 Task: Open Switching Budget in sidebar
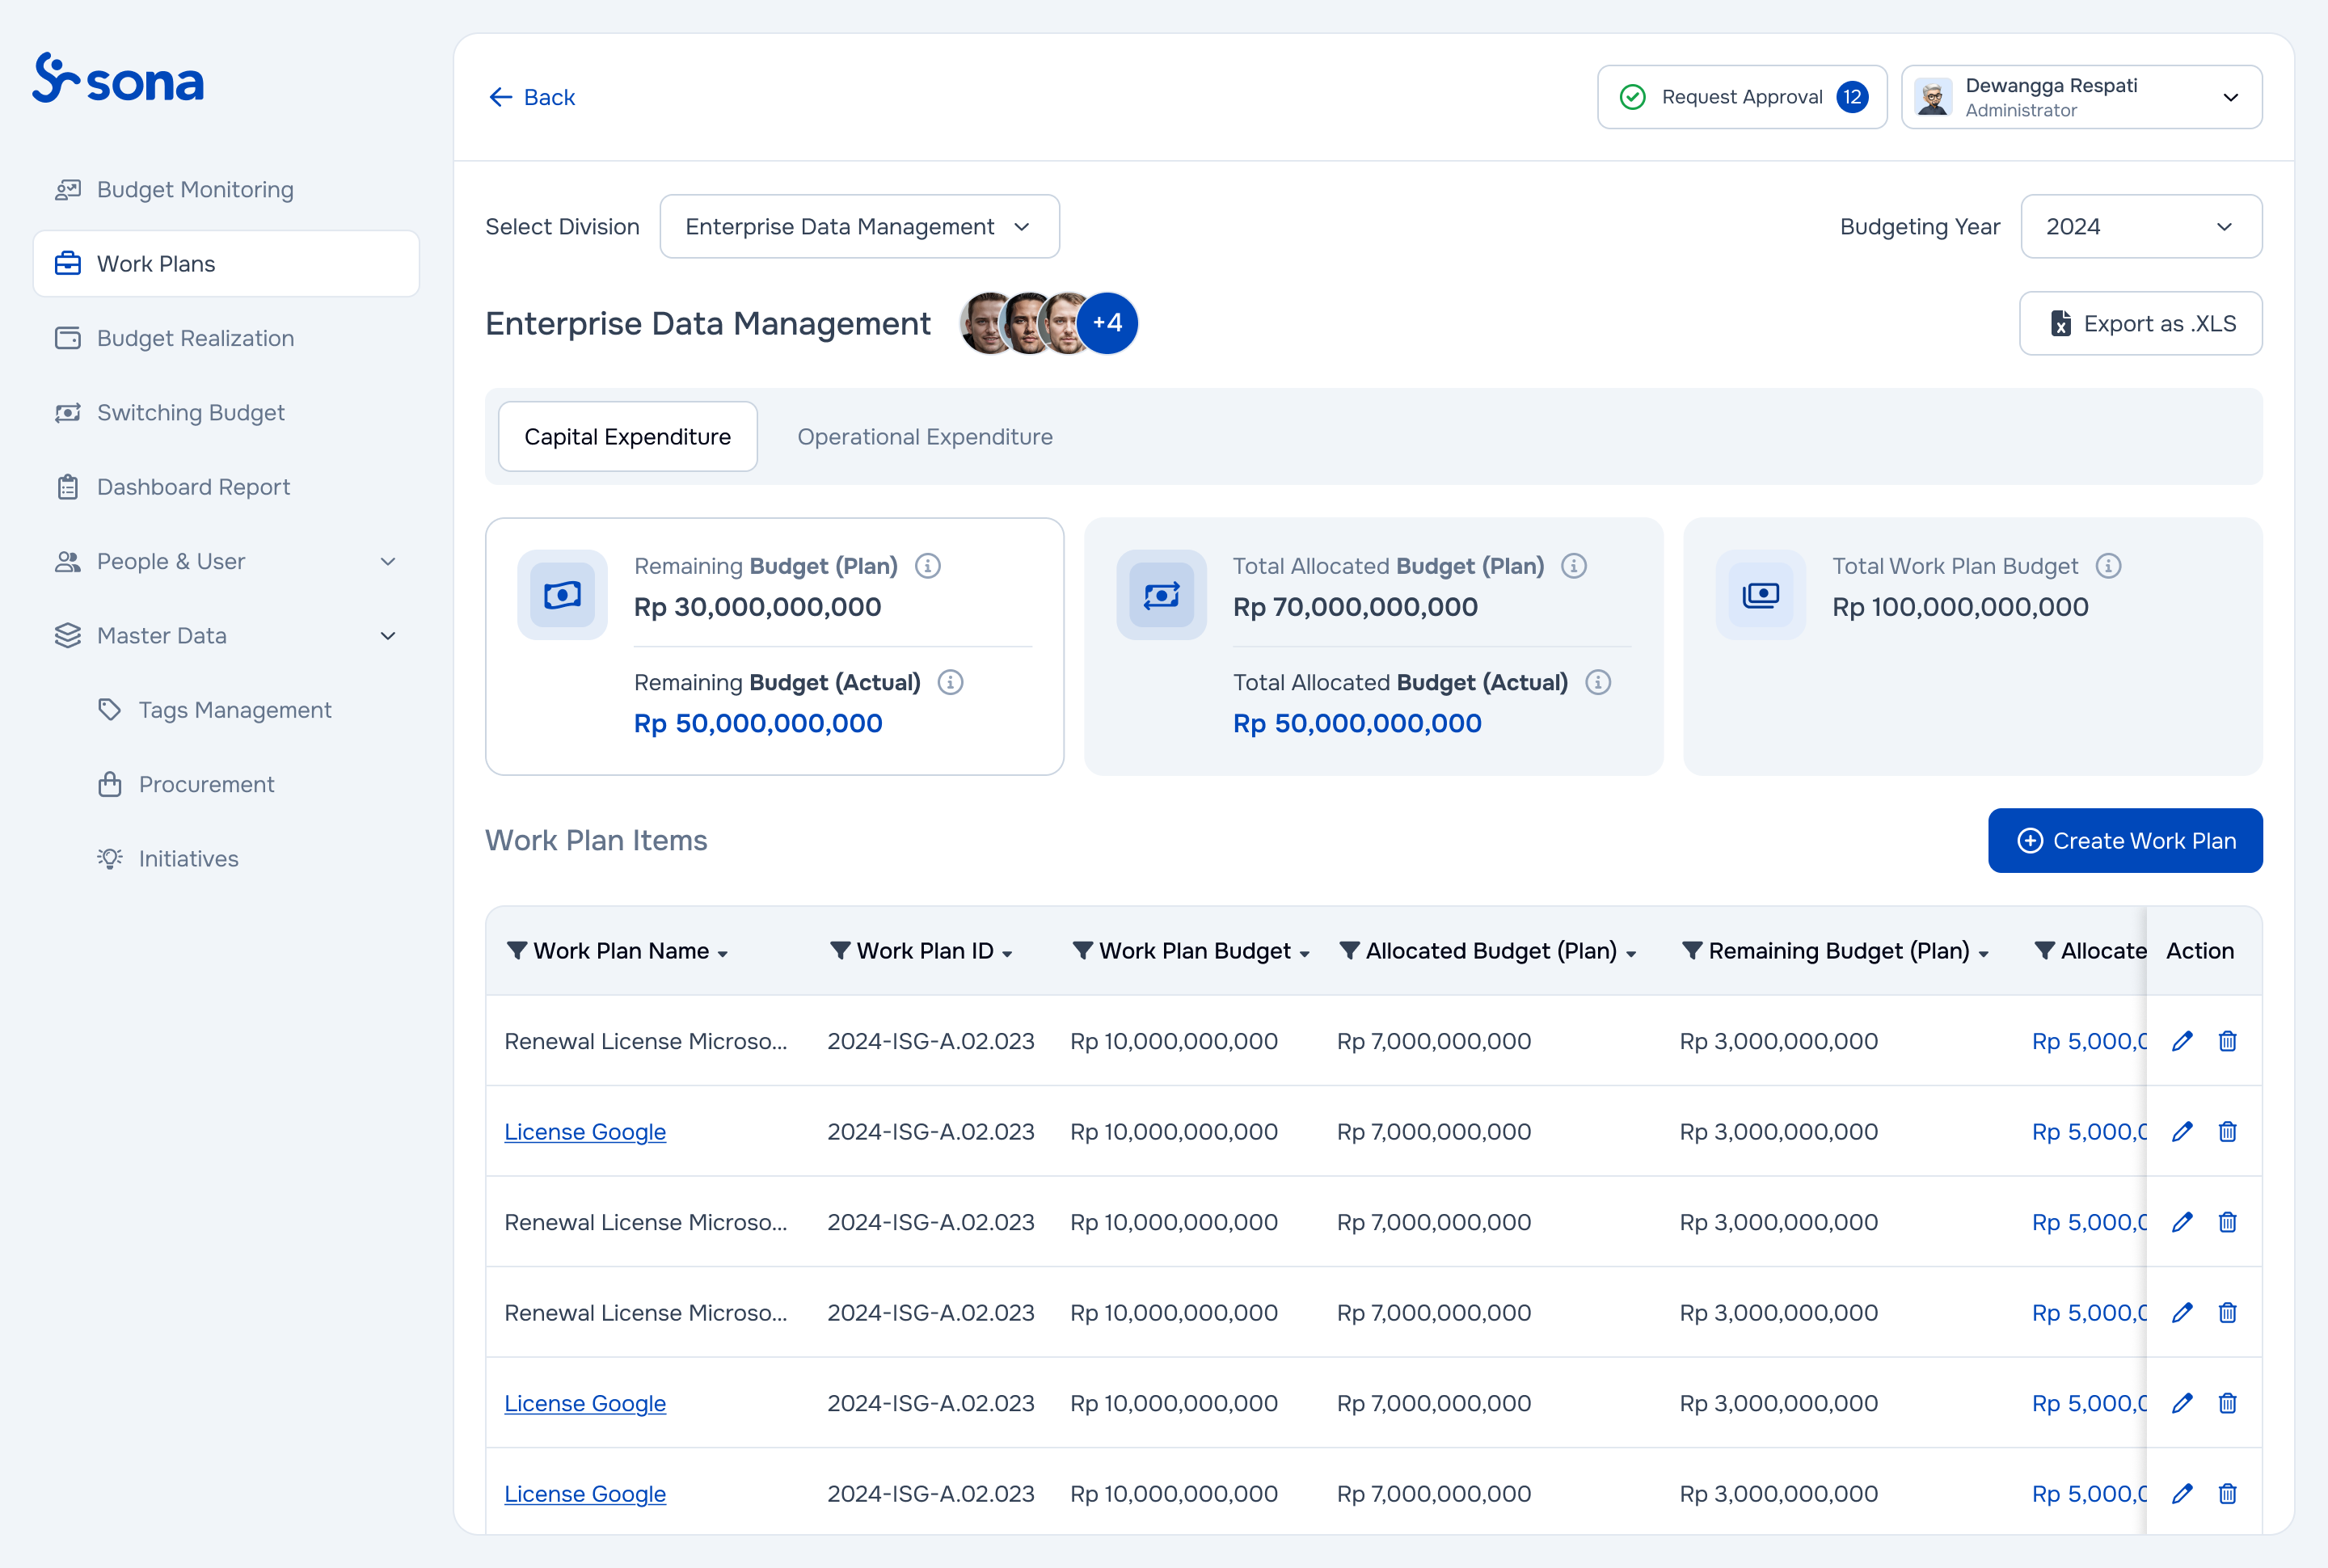coord(226,413)
